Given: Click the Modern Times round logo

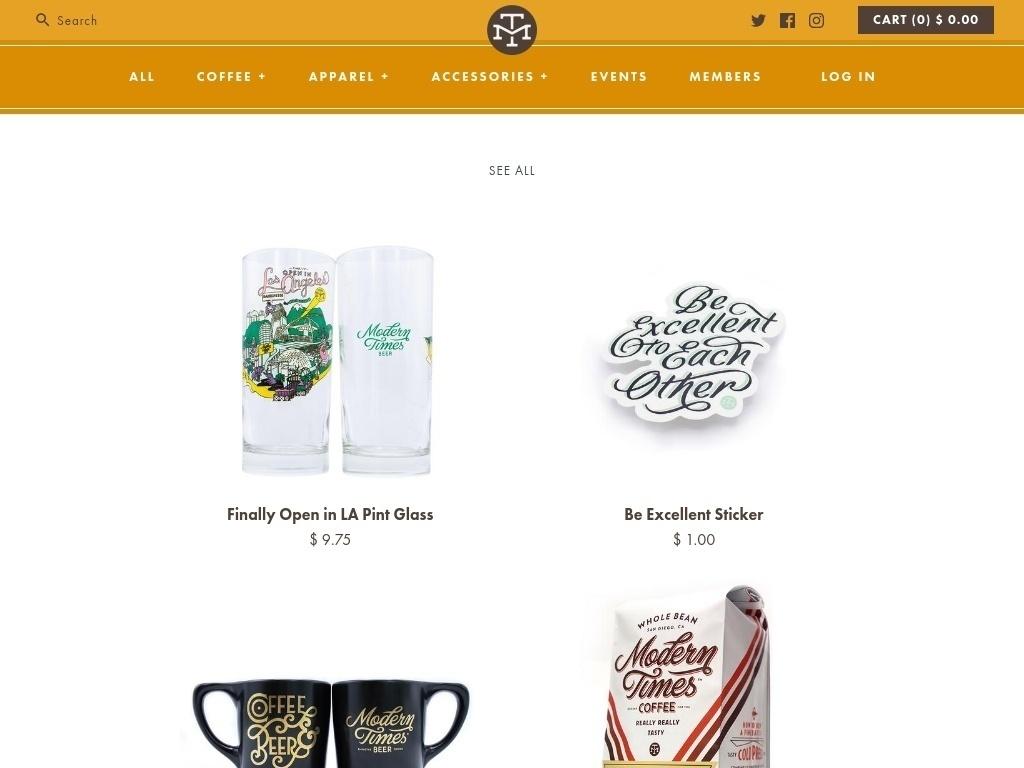Looking at the screenshot, I should point(512,29).
